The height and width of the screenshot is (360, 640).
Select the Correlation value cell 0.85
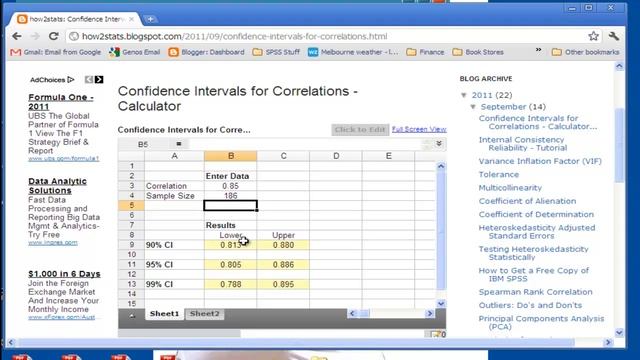(231, 186)
